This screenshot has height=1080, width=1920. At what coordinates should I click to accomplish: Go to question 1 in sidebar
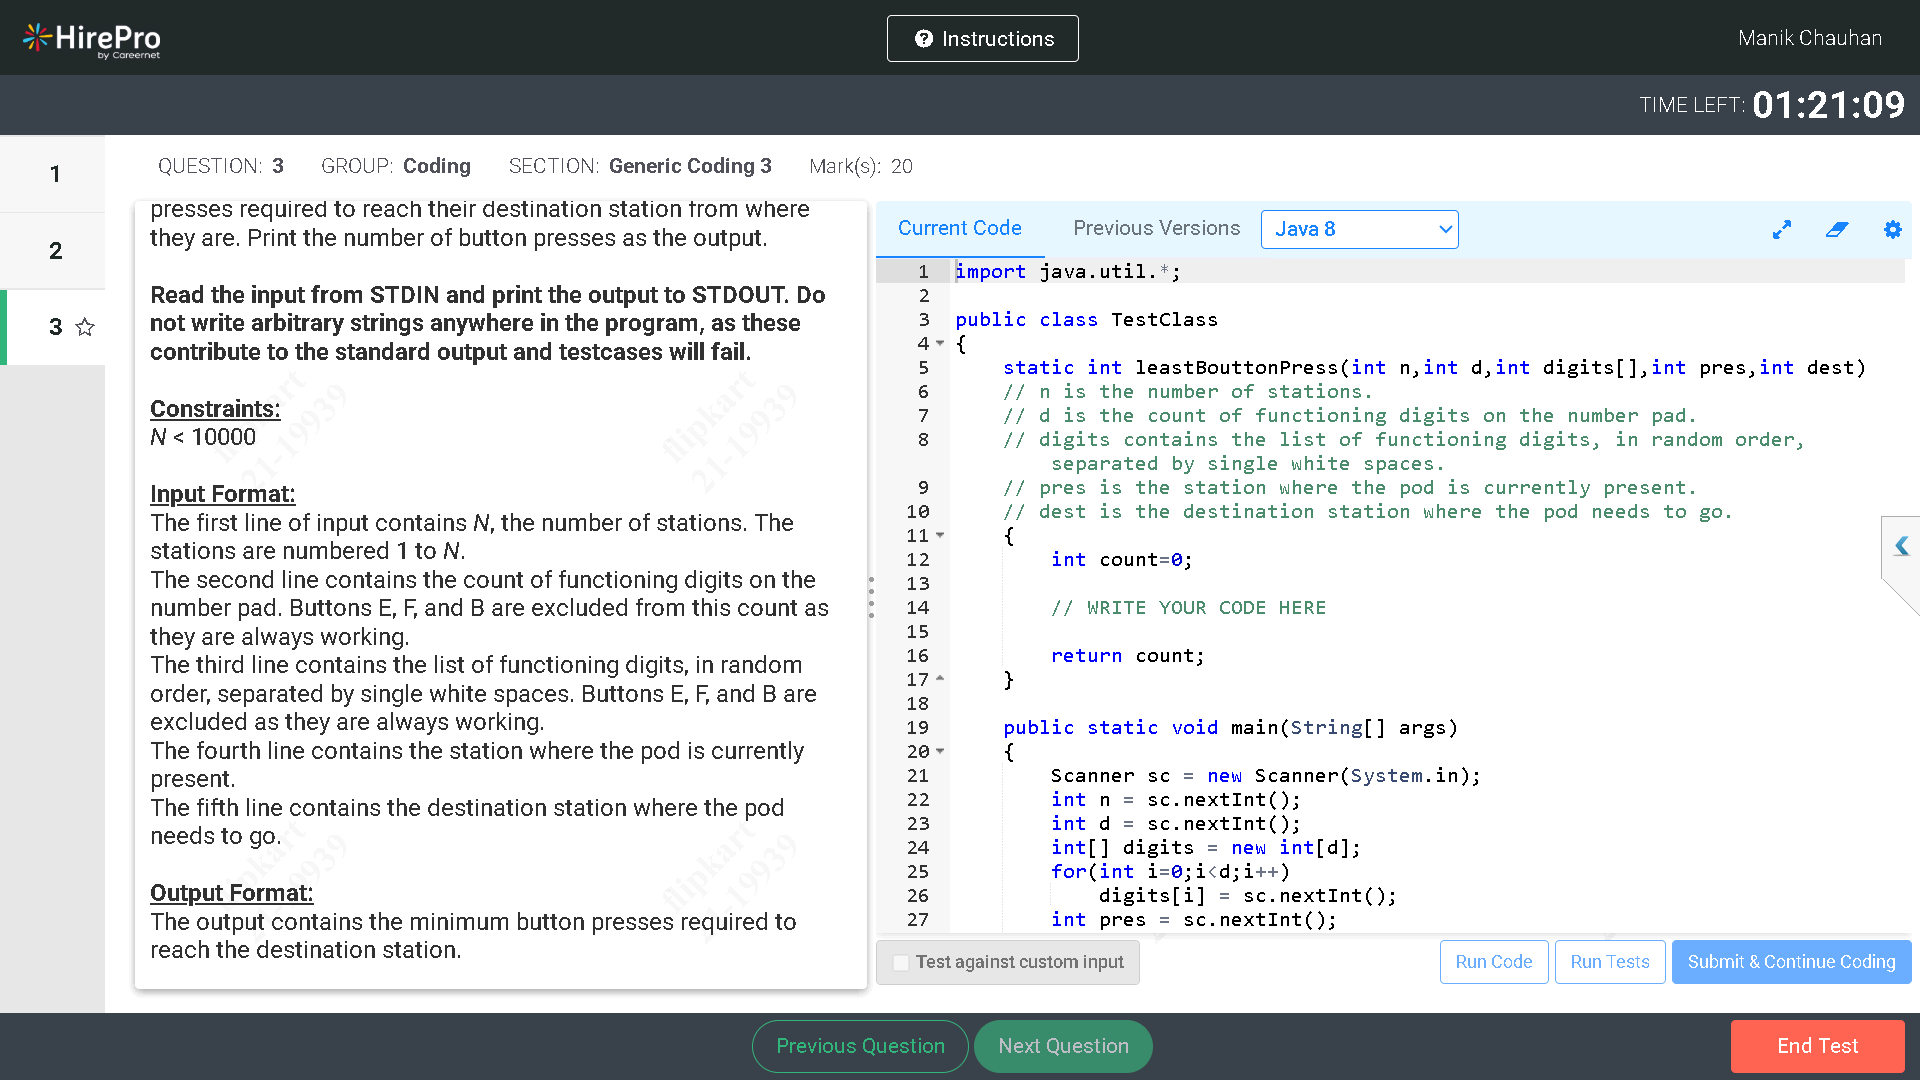[x=54, y=174]
